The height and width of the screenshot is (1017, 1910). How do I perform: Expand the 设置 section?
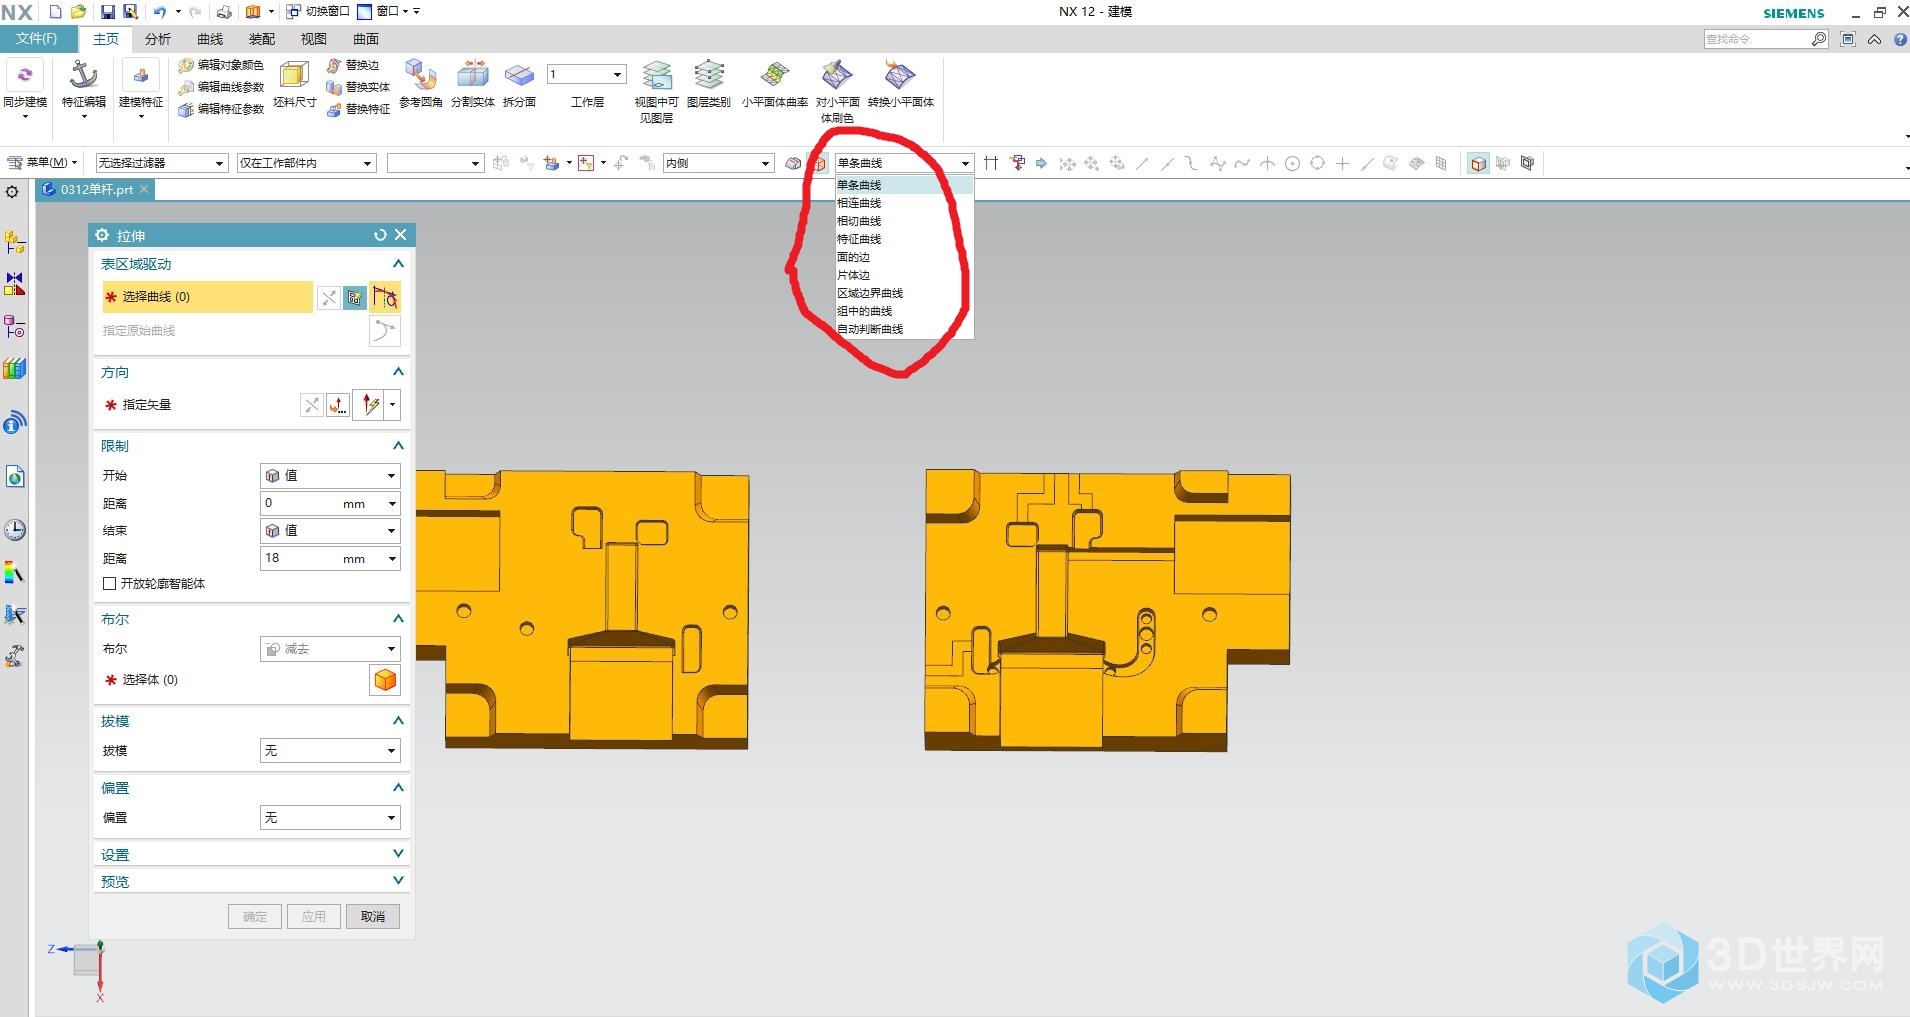point(398,854)
